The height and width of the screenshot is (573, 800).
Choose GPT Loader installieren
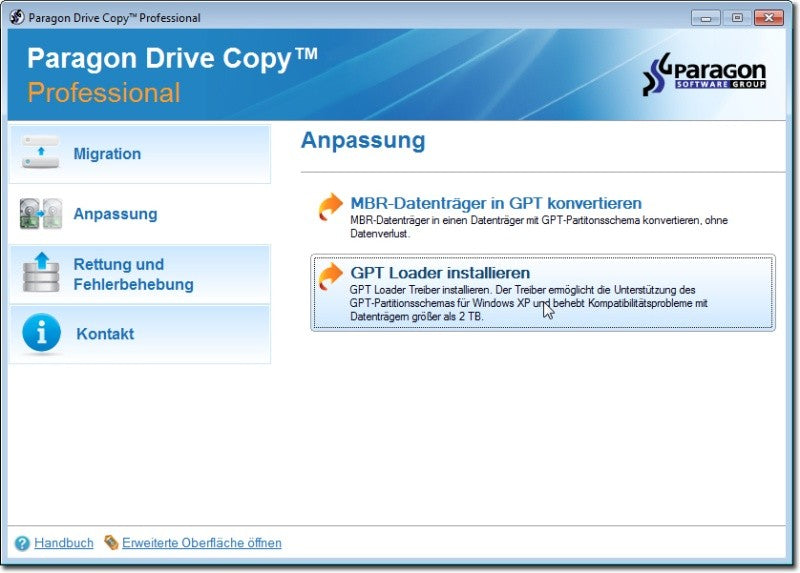[543, 293]
